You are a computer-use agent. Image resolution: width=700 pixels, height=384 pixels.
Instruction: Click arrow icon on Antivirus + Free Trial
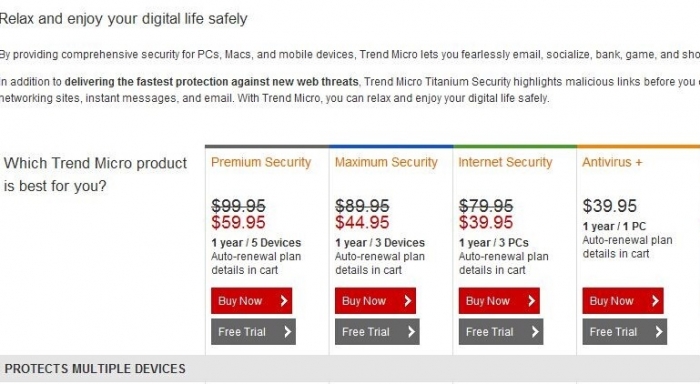coord(658,332)
